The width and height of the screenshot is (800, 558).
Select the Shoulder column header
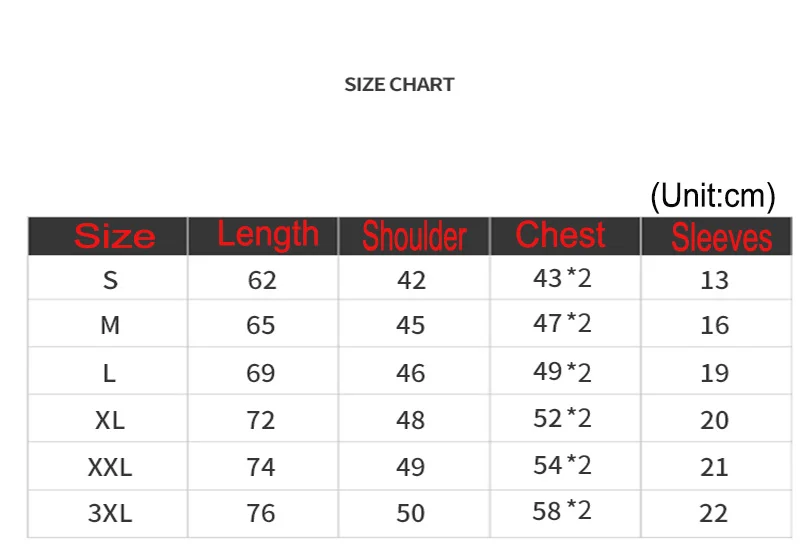(414, 236)
